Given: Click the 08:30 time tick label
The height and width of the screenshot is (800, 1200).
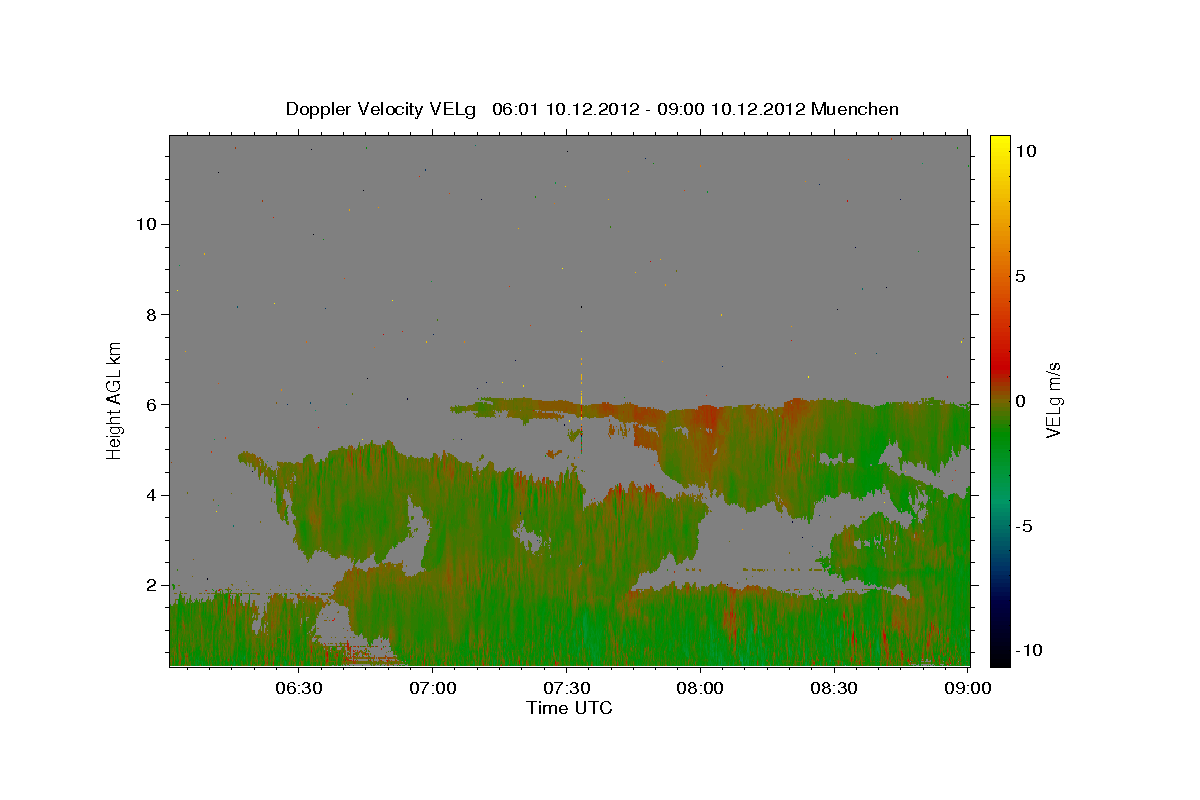Looking at the screenshot, I should click(834, 689).
